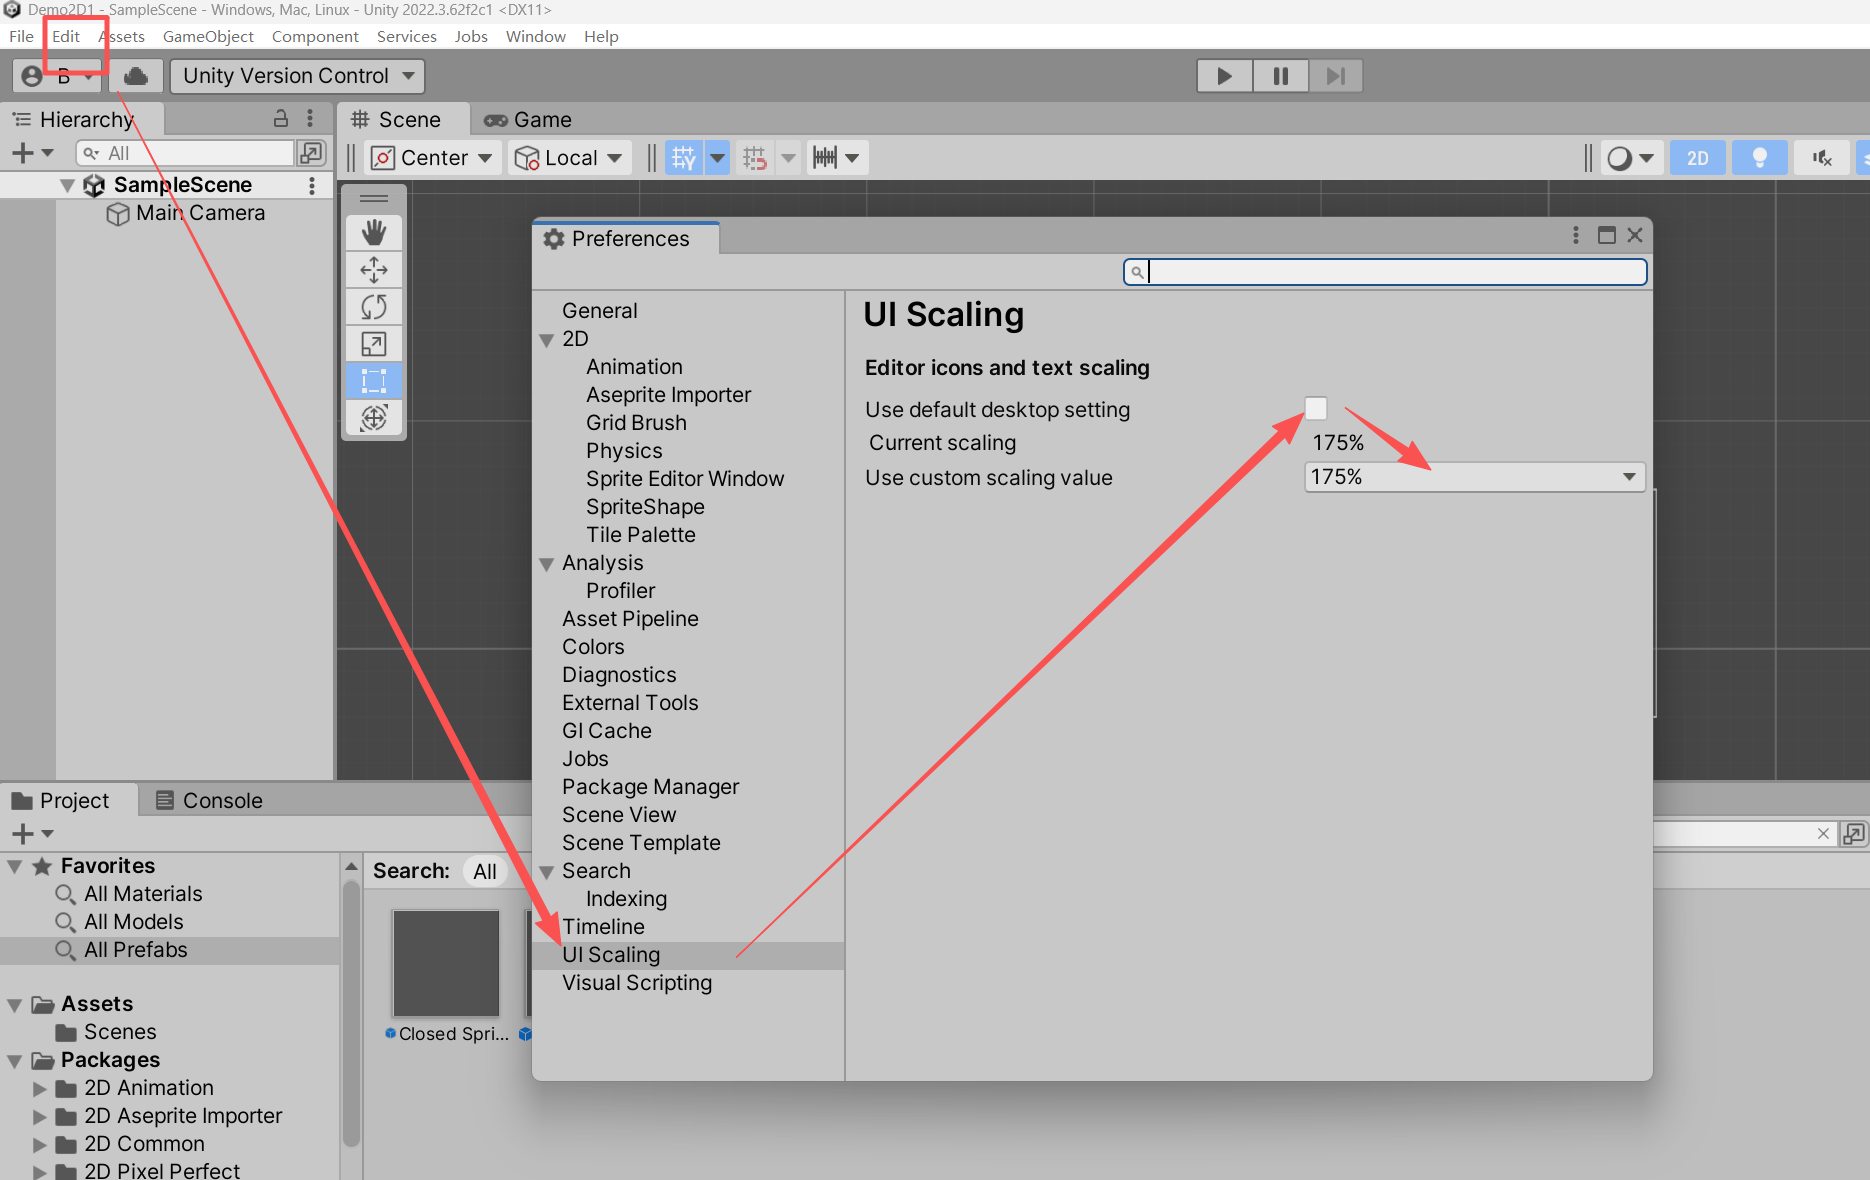
Task: Click Project panel search-scope icon
Action: pyautogui.click(x=1854, y=833)
